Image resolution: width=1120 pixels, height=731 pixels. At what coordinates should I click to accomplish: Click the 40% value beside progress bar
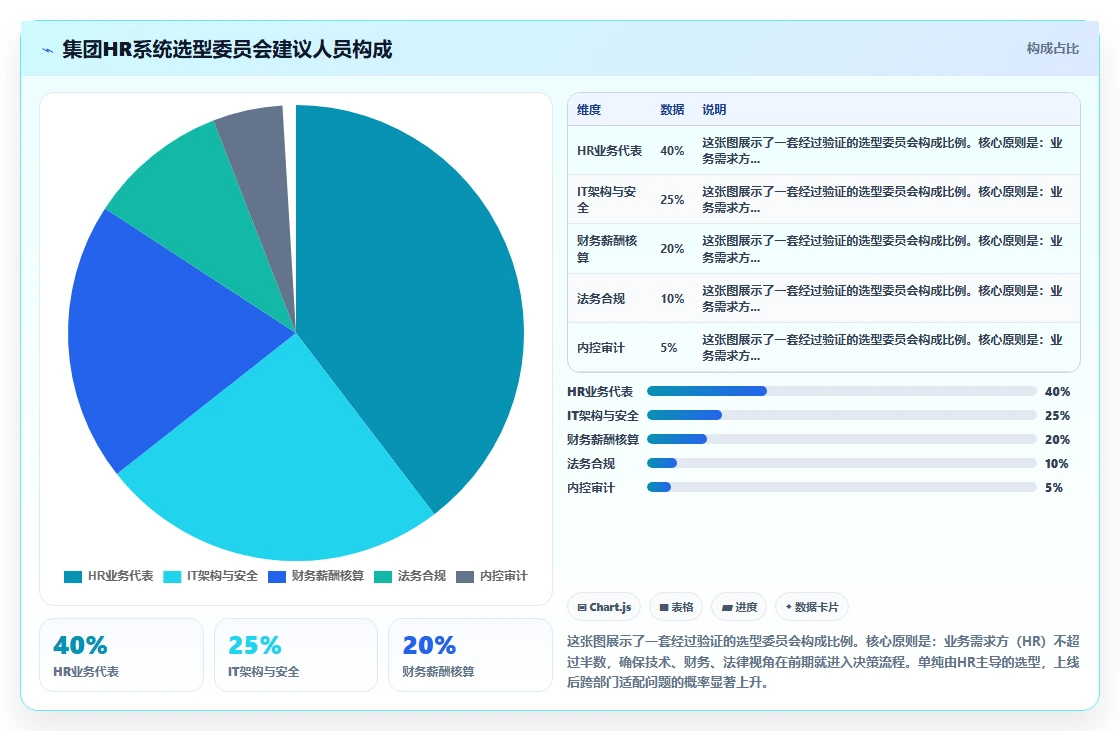click(x=1057, y=392)
